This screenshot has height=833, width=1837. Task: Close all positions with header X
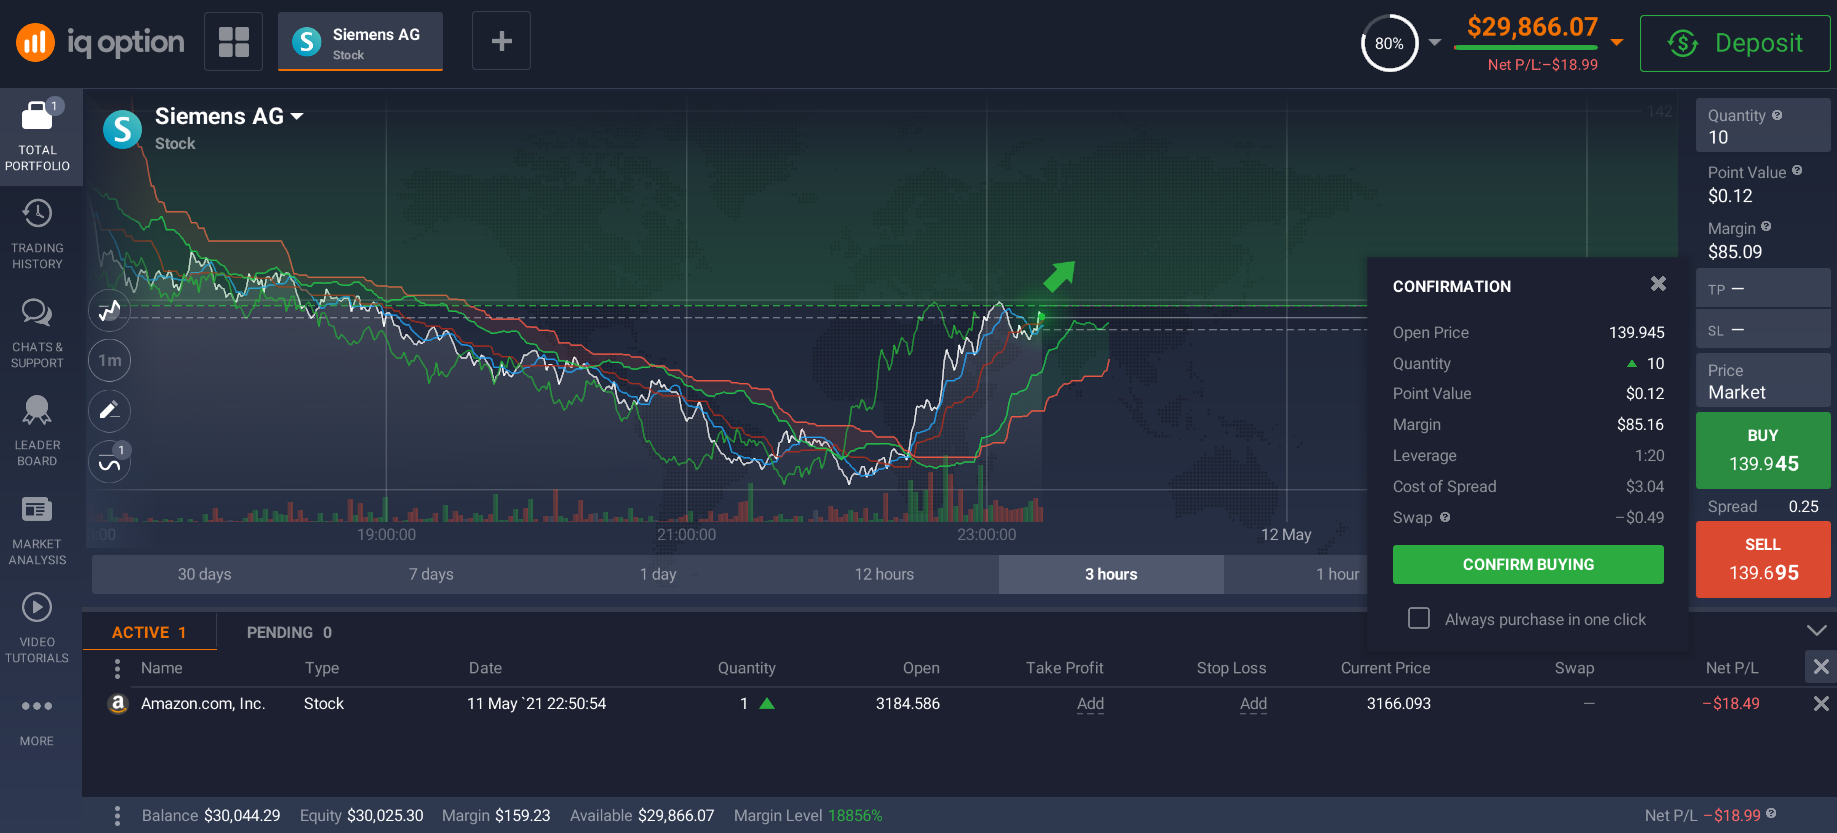(x=1821, y=666)
